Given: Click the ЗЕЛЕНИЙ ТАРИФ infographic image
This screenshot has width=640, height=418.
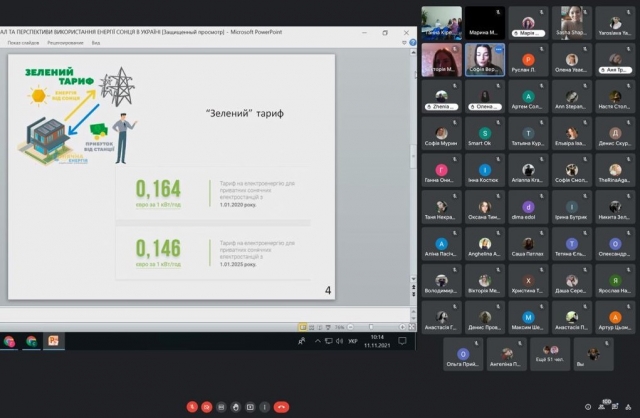Looking at the screenshot, I should click(x=78, y=116).
